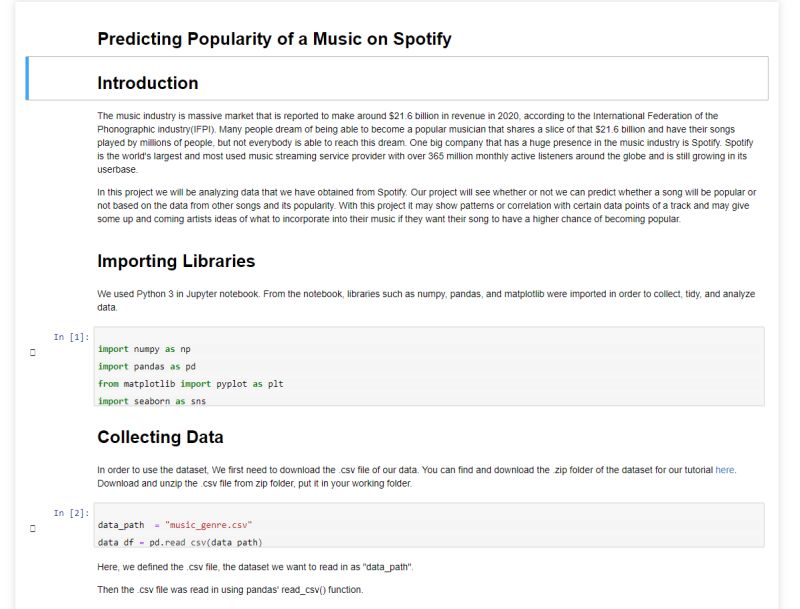800x609 pixels.
Task: Click the "Predicting Popularity of a Music on Spotify" title
Action: (274, 39)
